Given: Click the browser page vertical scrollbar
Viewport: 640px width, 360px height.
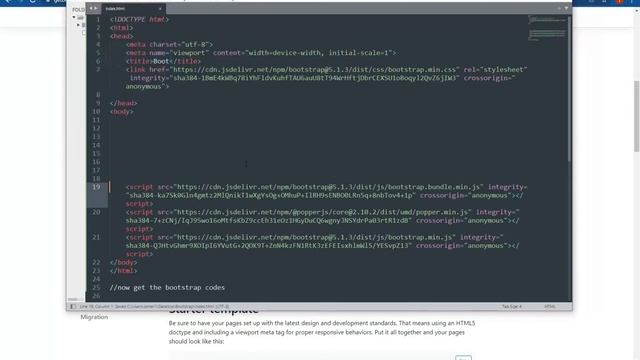Looking at the screenshot, I should point(636,116).
